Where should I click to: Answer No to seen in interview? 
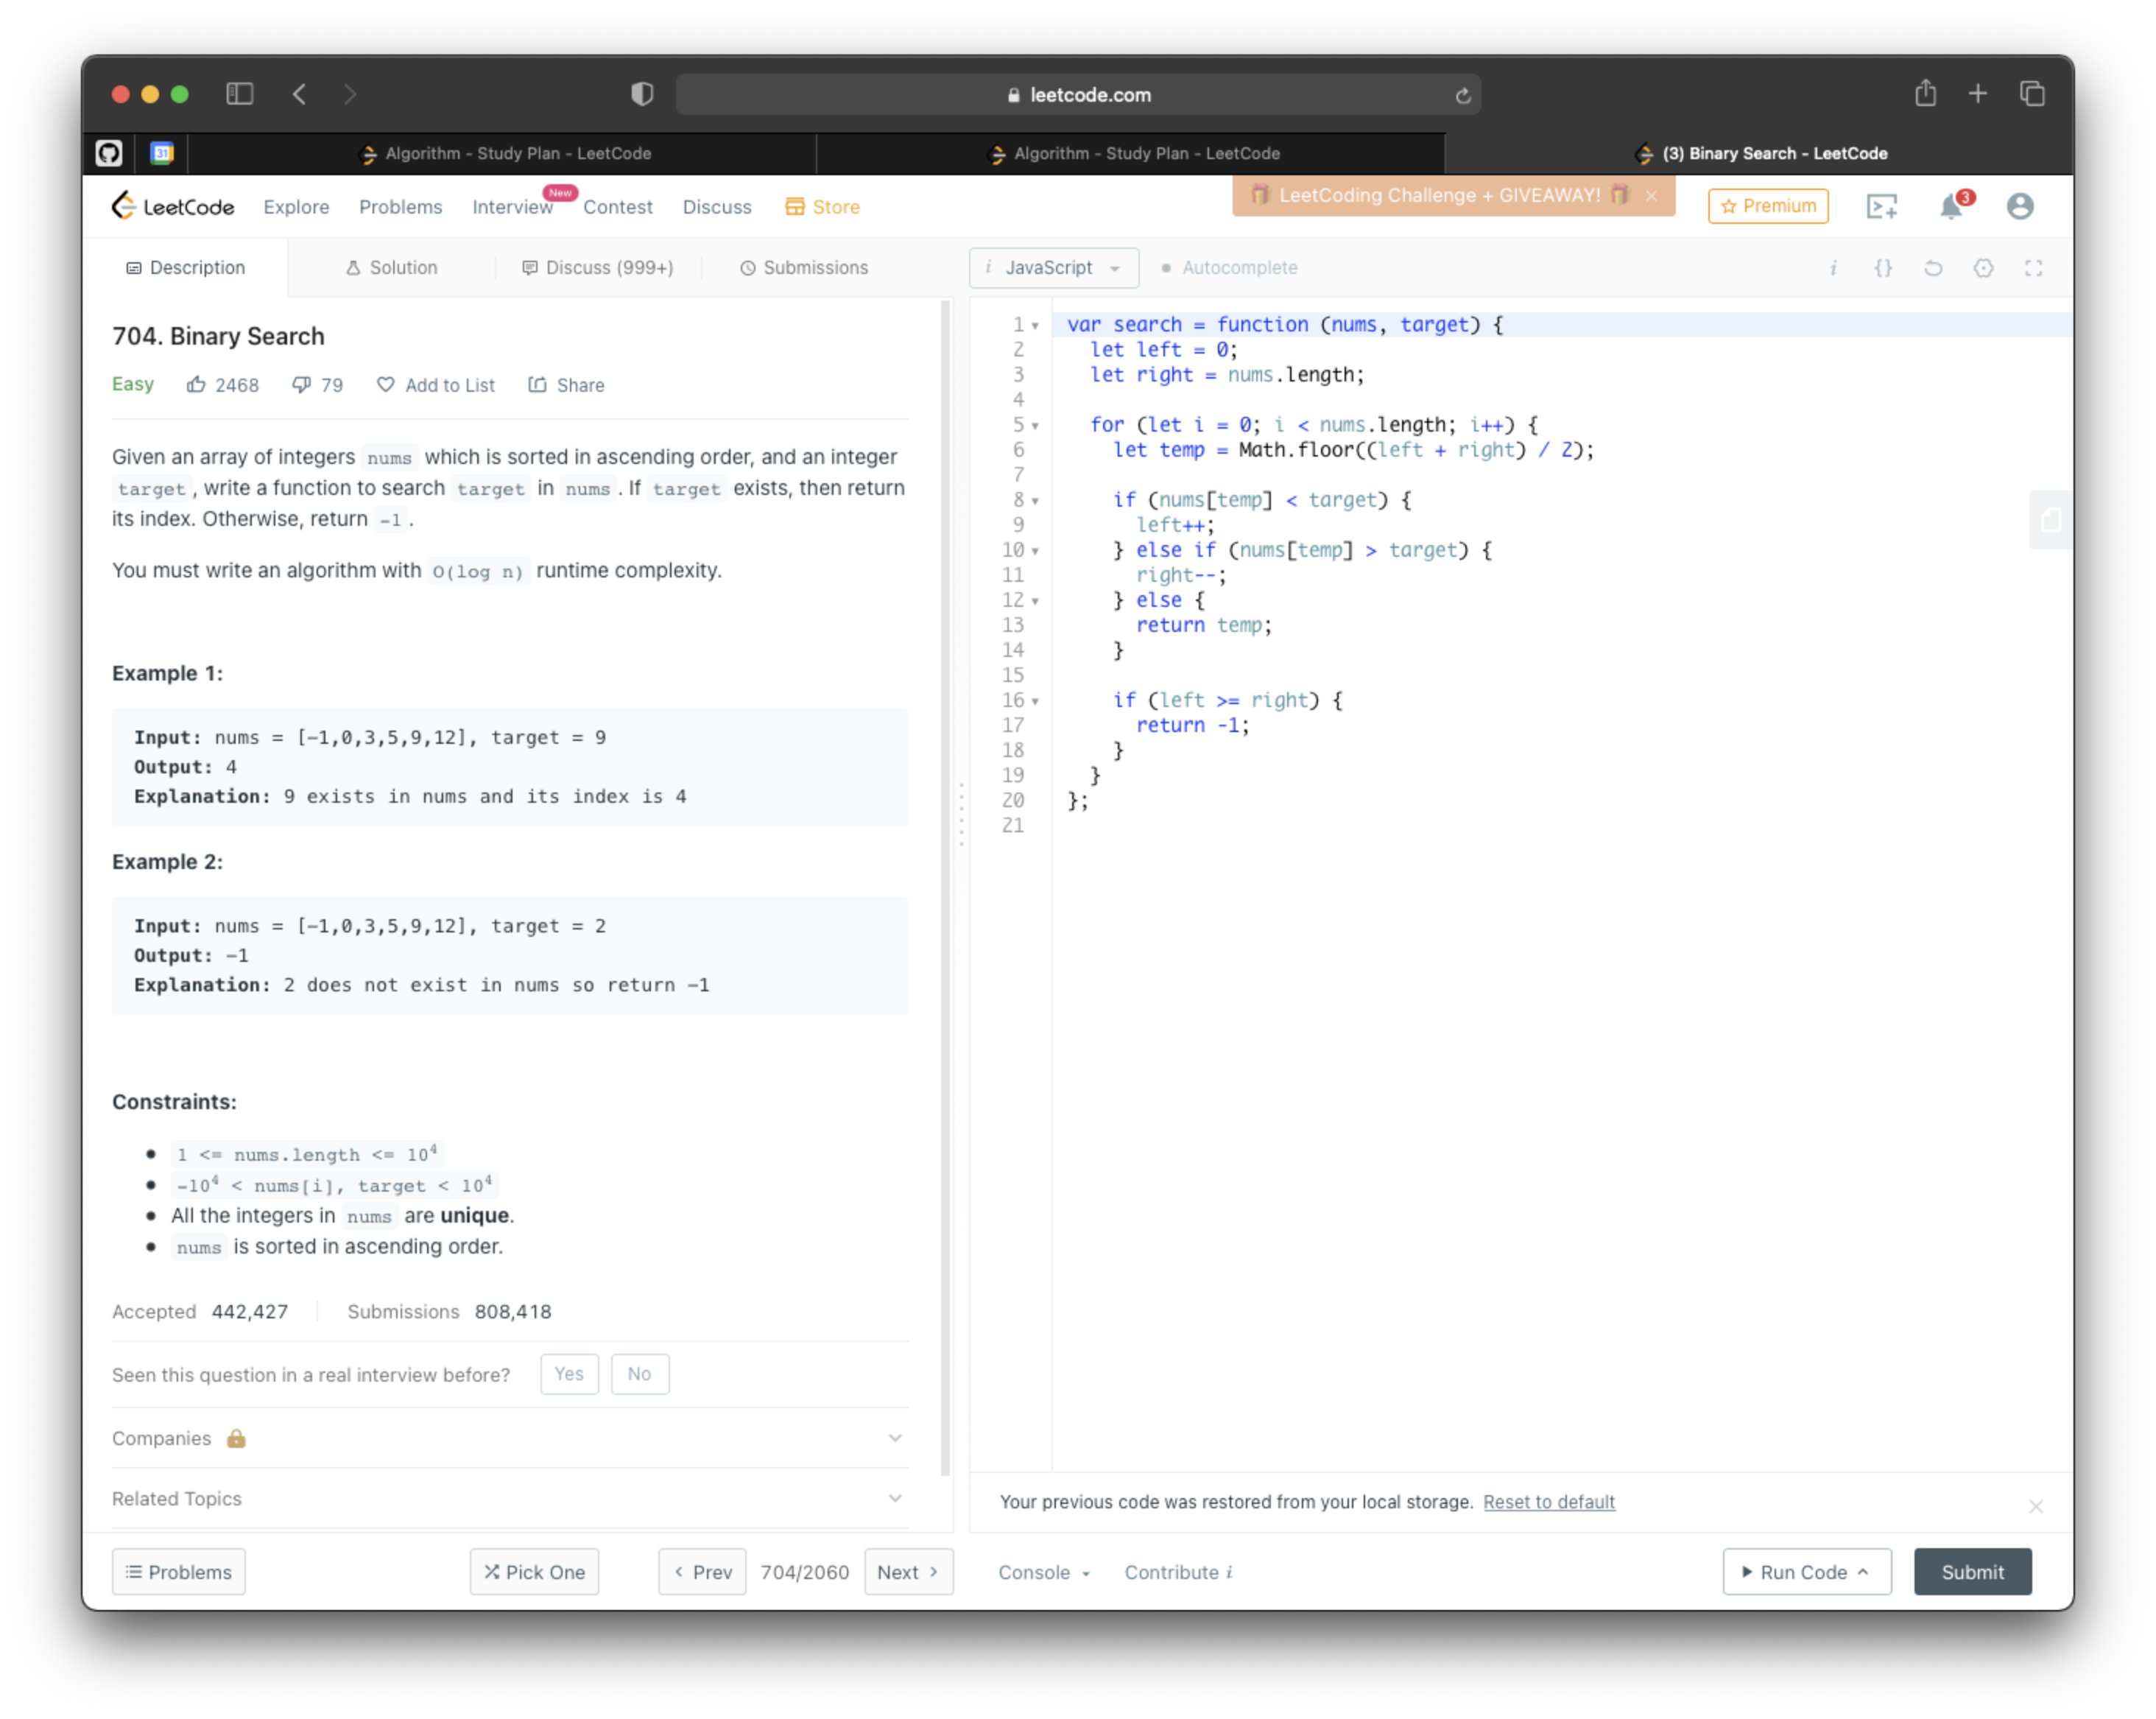click(x=639, y=1374)
